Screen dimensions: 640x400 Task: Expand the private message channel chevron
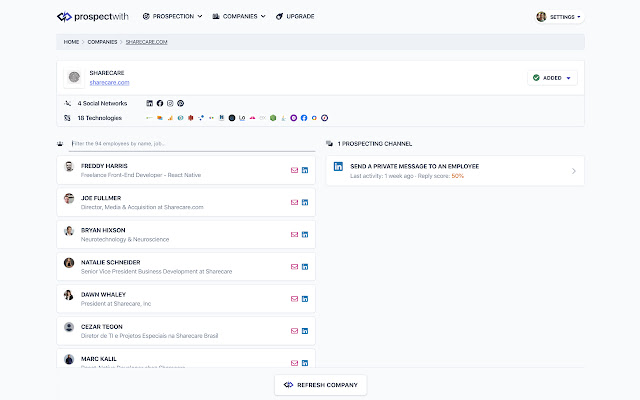pyautogui.click(x=573, y=171)
